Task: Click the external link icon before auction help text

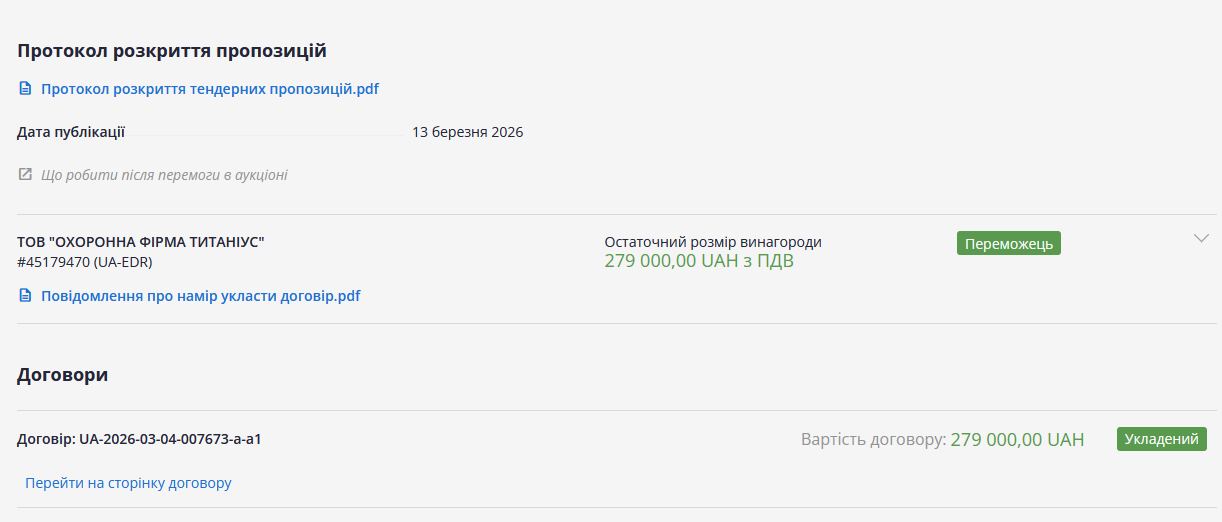Action: coord(26,175)
